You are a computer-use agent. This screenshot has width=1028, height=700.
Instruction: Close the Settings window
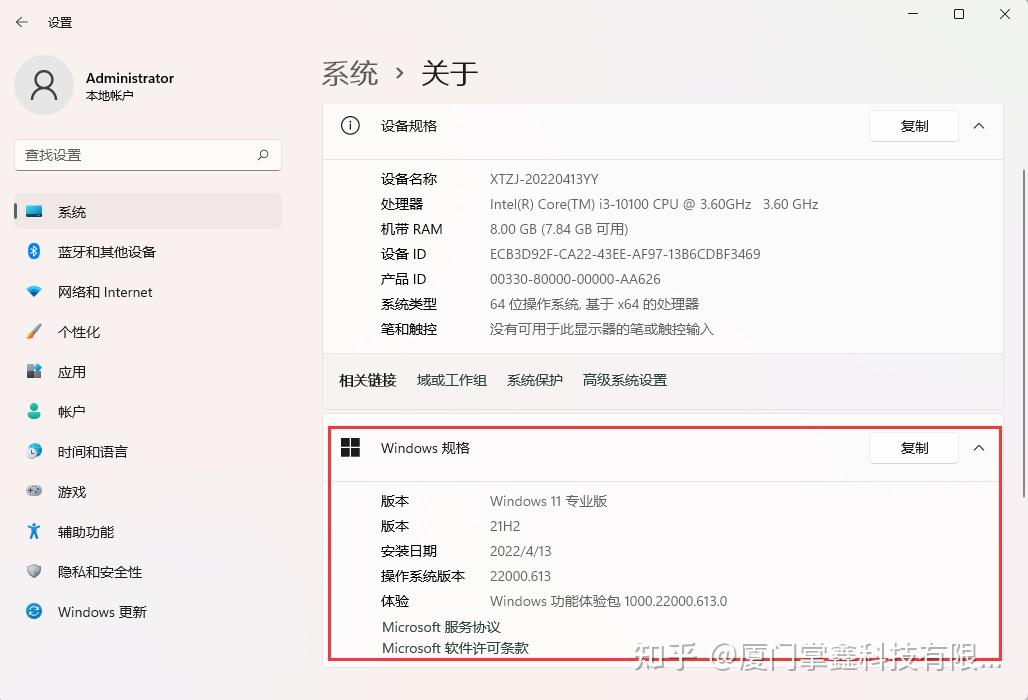coord(1004,14)
